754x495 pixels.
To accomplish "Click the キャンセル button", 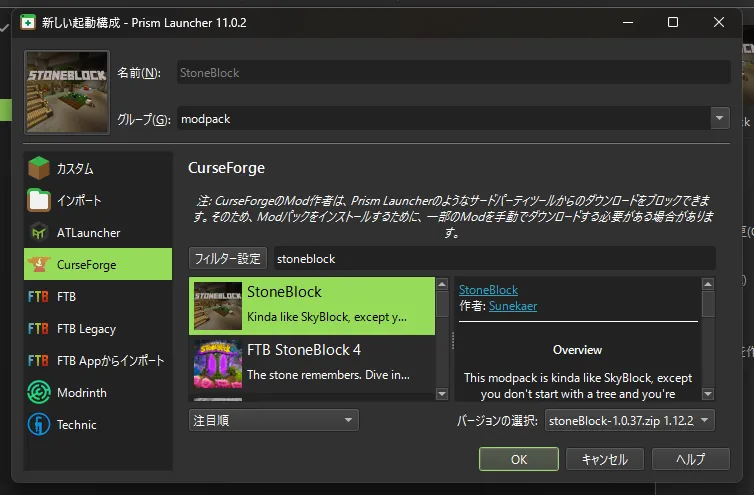I will [x=604, y=459].
